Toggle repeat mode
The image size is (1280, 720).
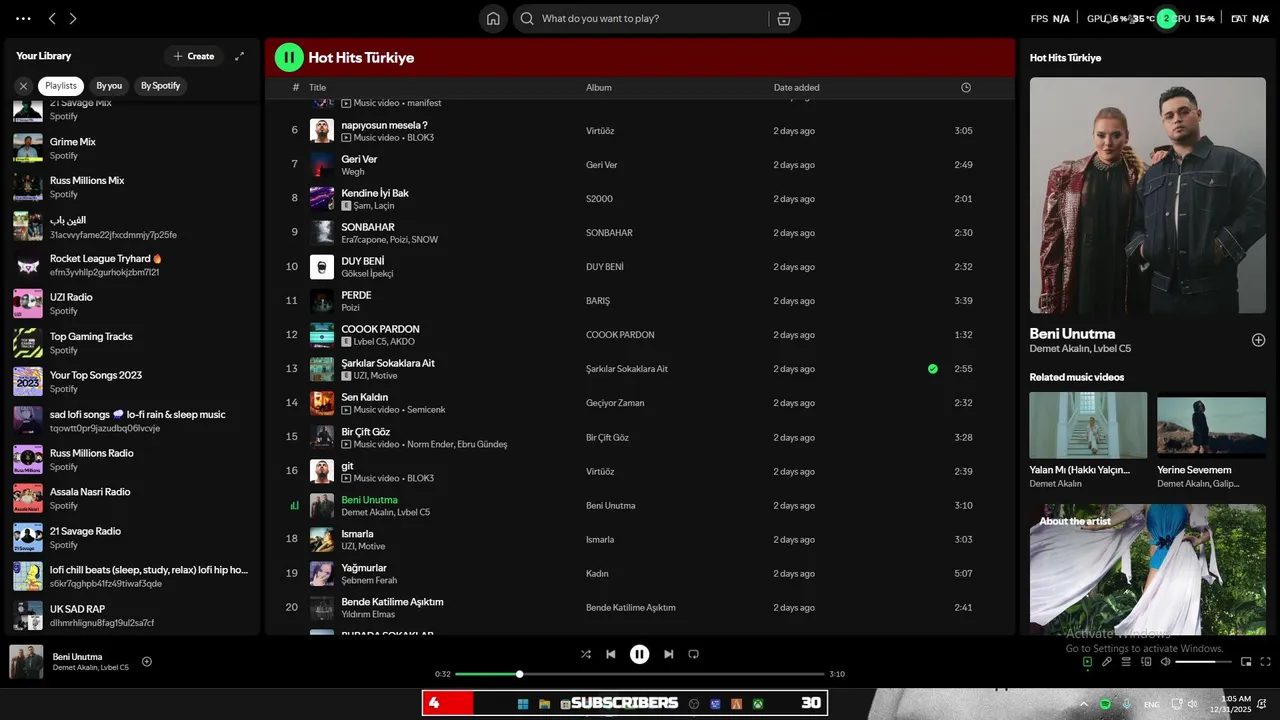[x=693, y=654]
